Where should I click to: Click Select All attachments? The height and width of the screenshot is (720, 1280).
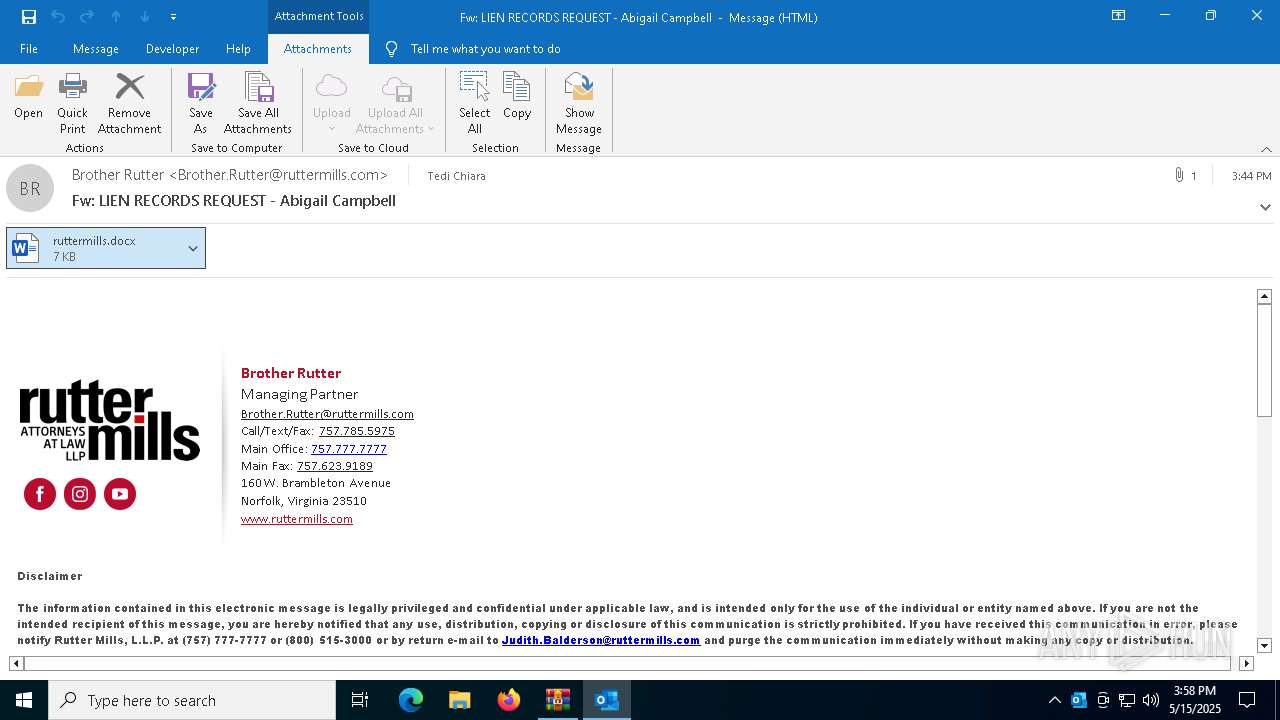474,104
